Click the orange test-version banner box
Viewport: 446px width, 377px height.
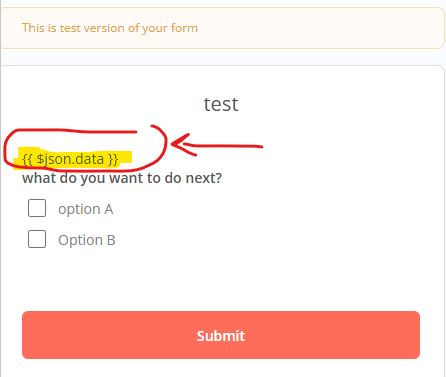[x=223, y=28]
